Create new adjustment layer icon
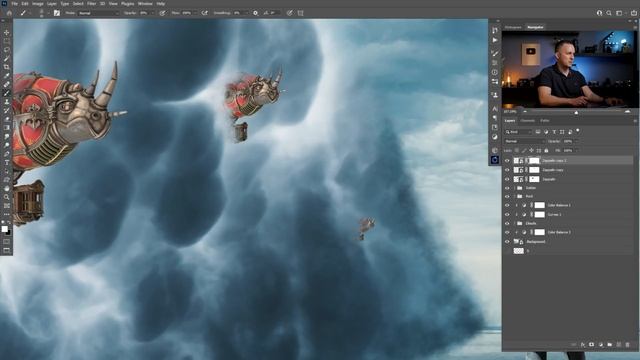This screenshot has height=360, width=640. [600, 344]
